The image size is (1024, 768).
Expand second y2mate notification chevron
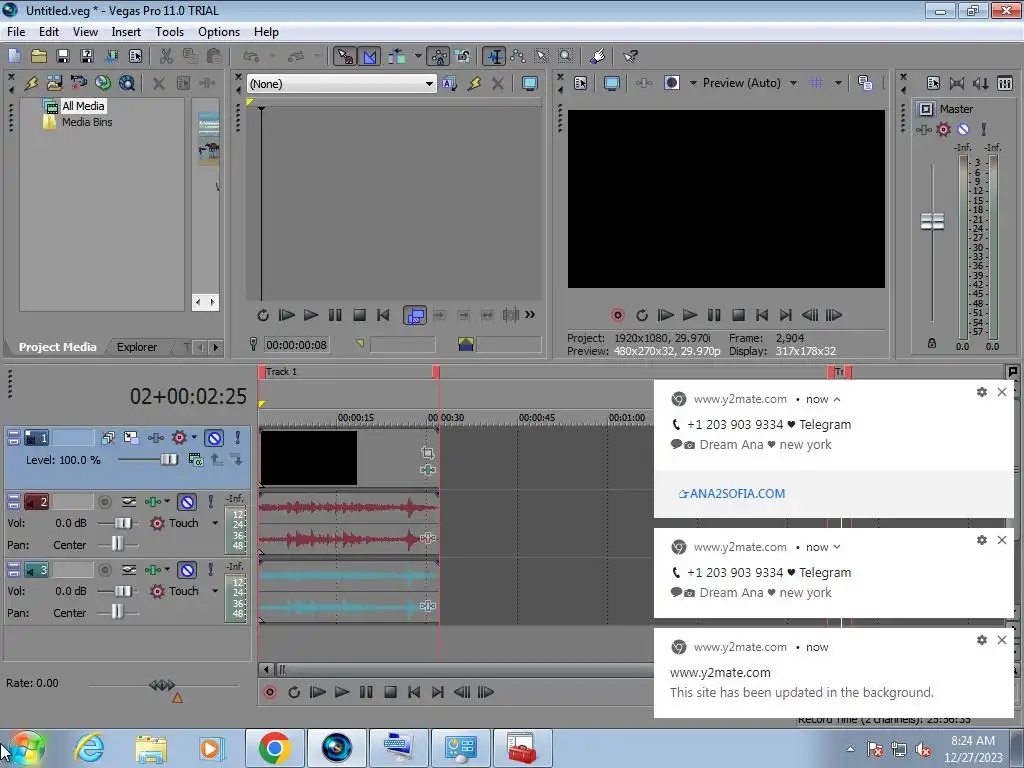(x=837, y=547)
